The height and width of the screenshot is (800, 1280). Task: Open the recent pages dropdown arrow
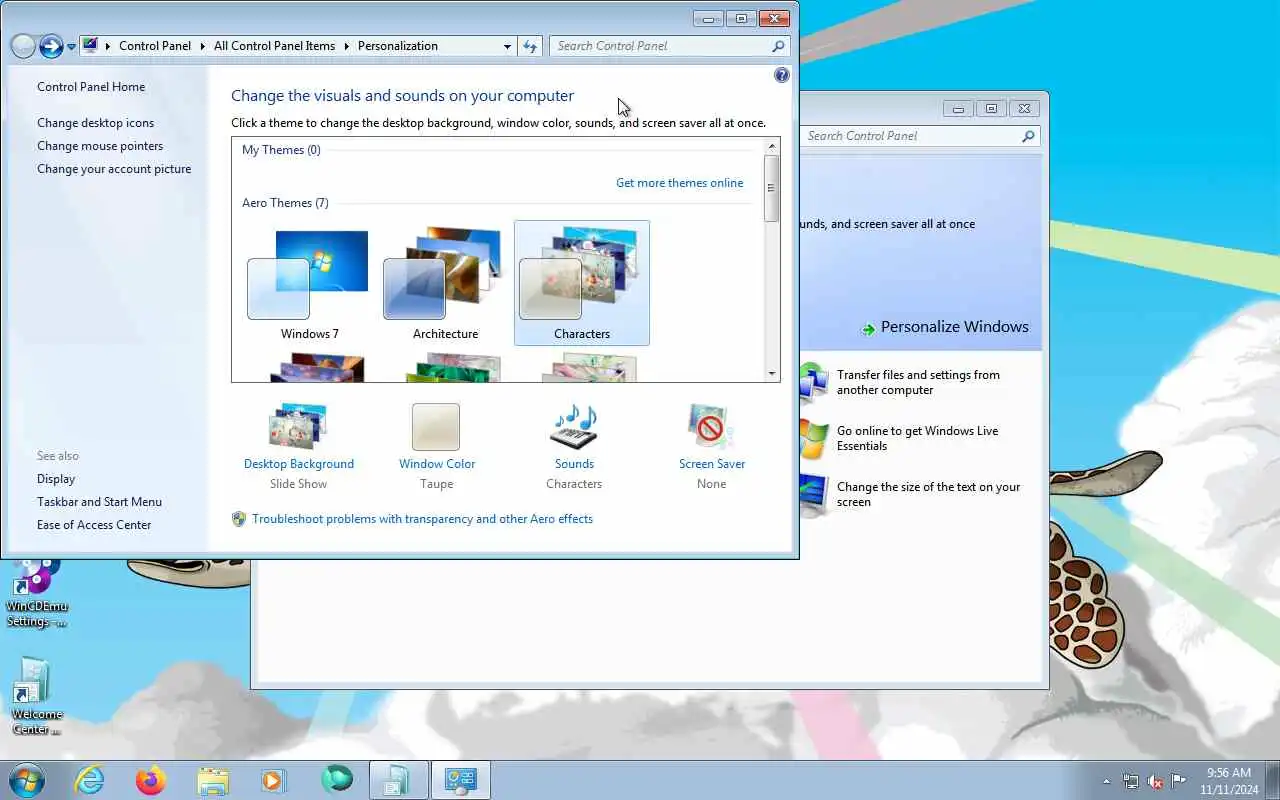click(71, 47)
